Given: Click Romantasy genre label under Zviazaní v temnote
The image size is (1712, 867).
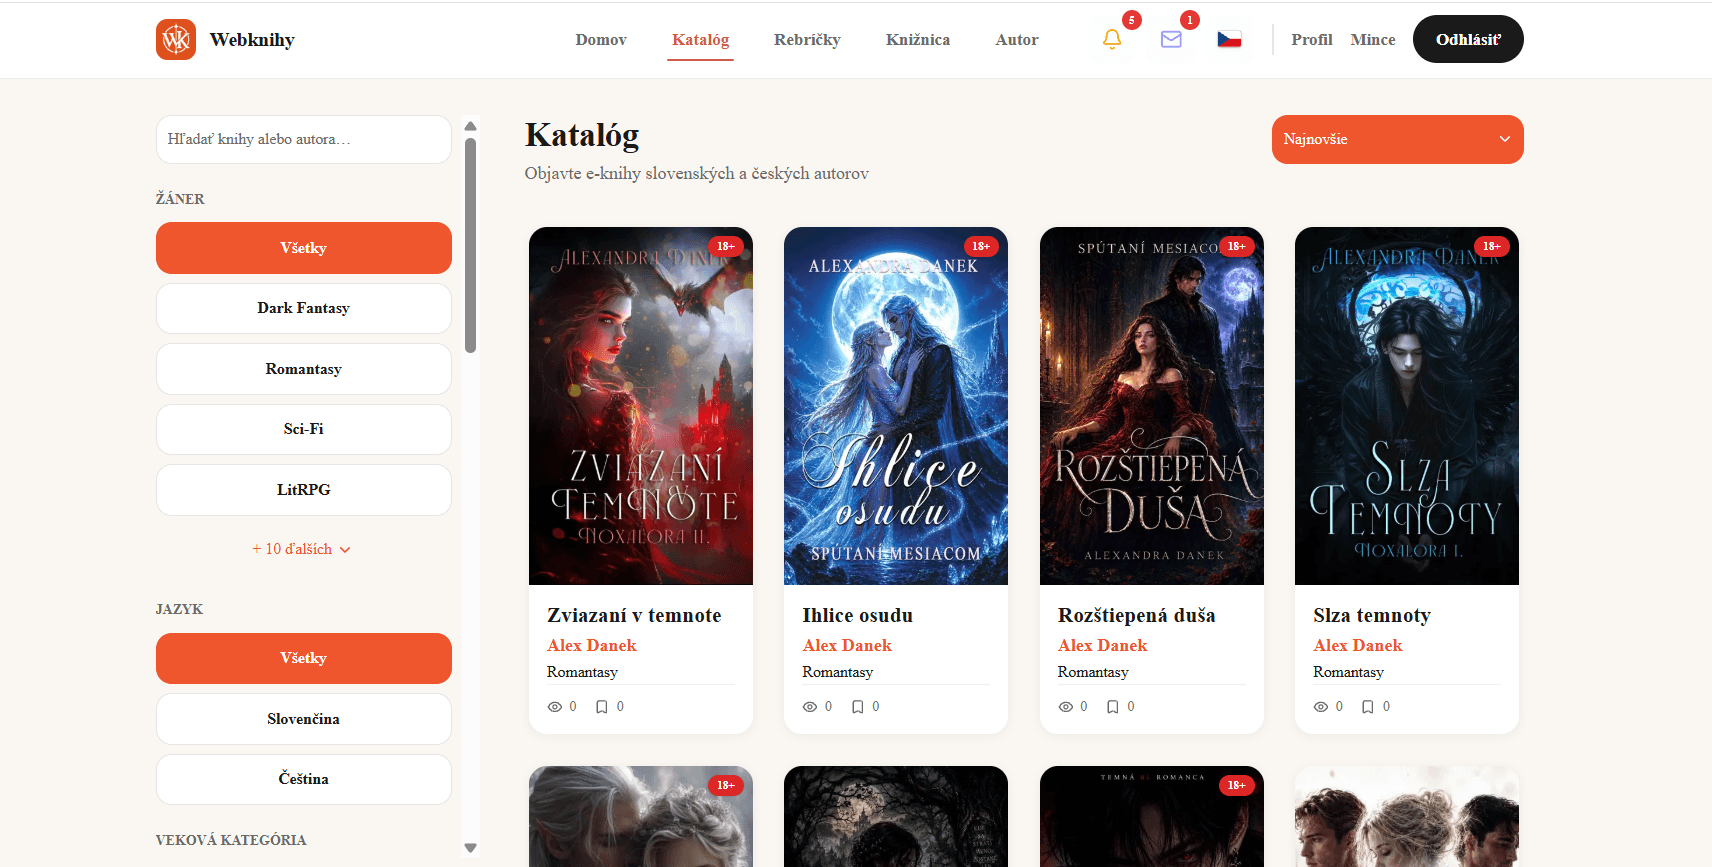Looking at the screenshot, I should pyautogui.click(x=582, y=672).
